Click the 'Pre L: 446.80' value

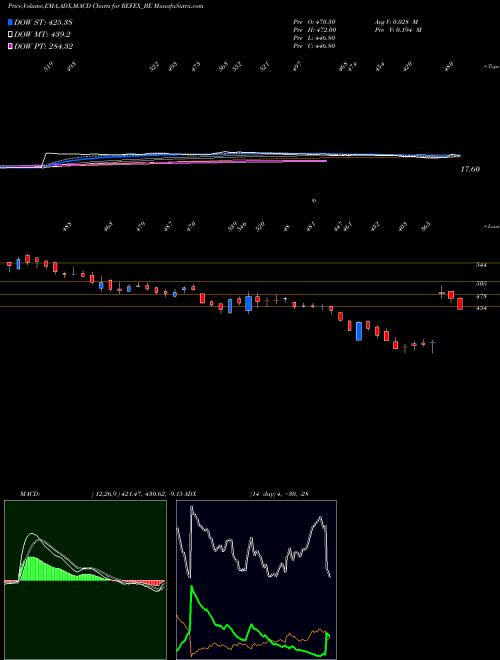tap(314, 38)
